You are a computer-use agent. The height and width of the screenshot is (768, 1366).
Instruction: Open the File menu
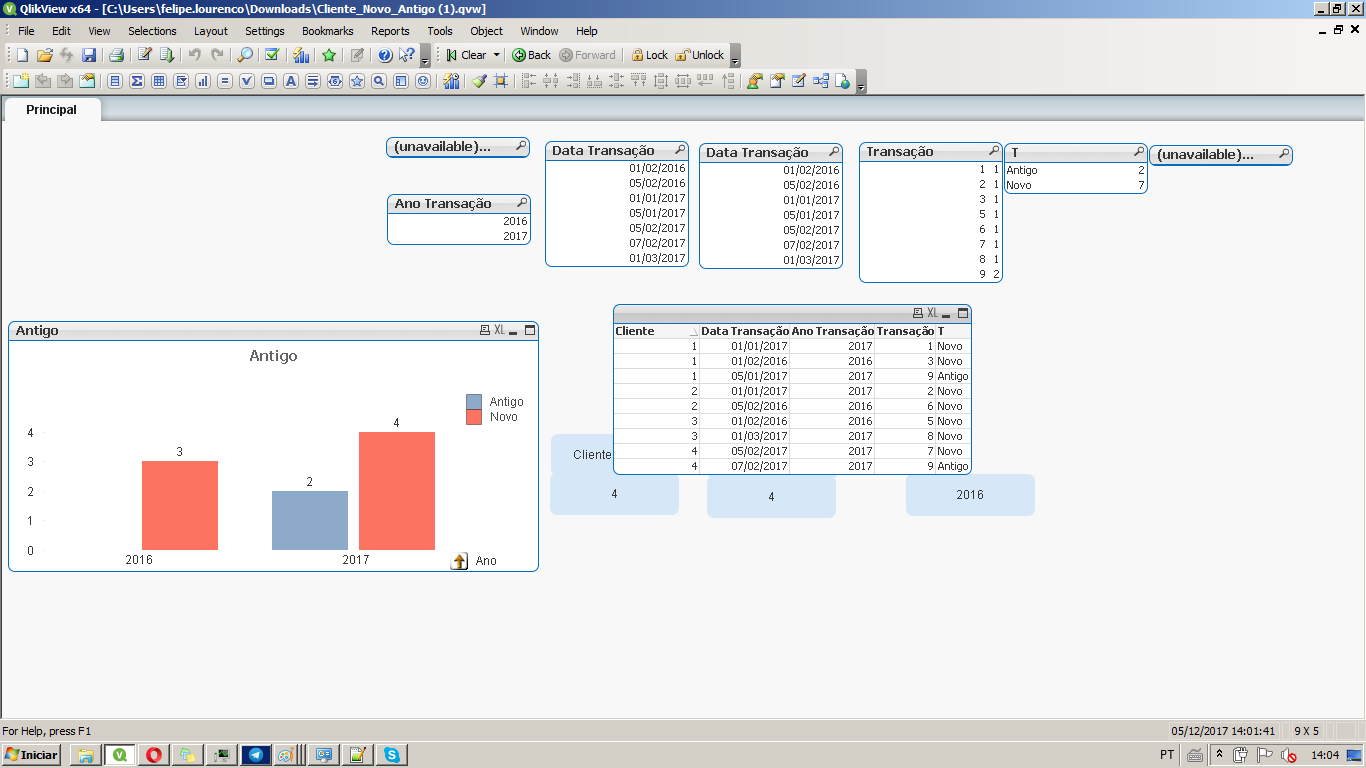pyautogui.click(x=26, y=31)
